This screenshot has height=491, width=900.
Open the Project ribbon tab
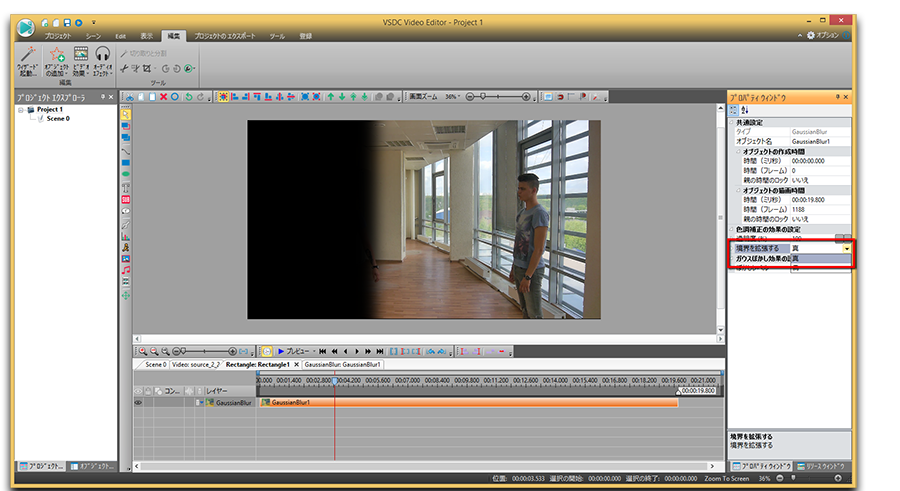57,36
